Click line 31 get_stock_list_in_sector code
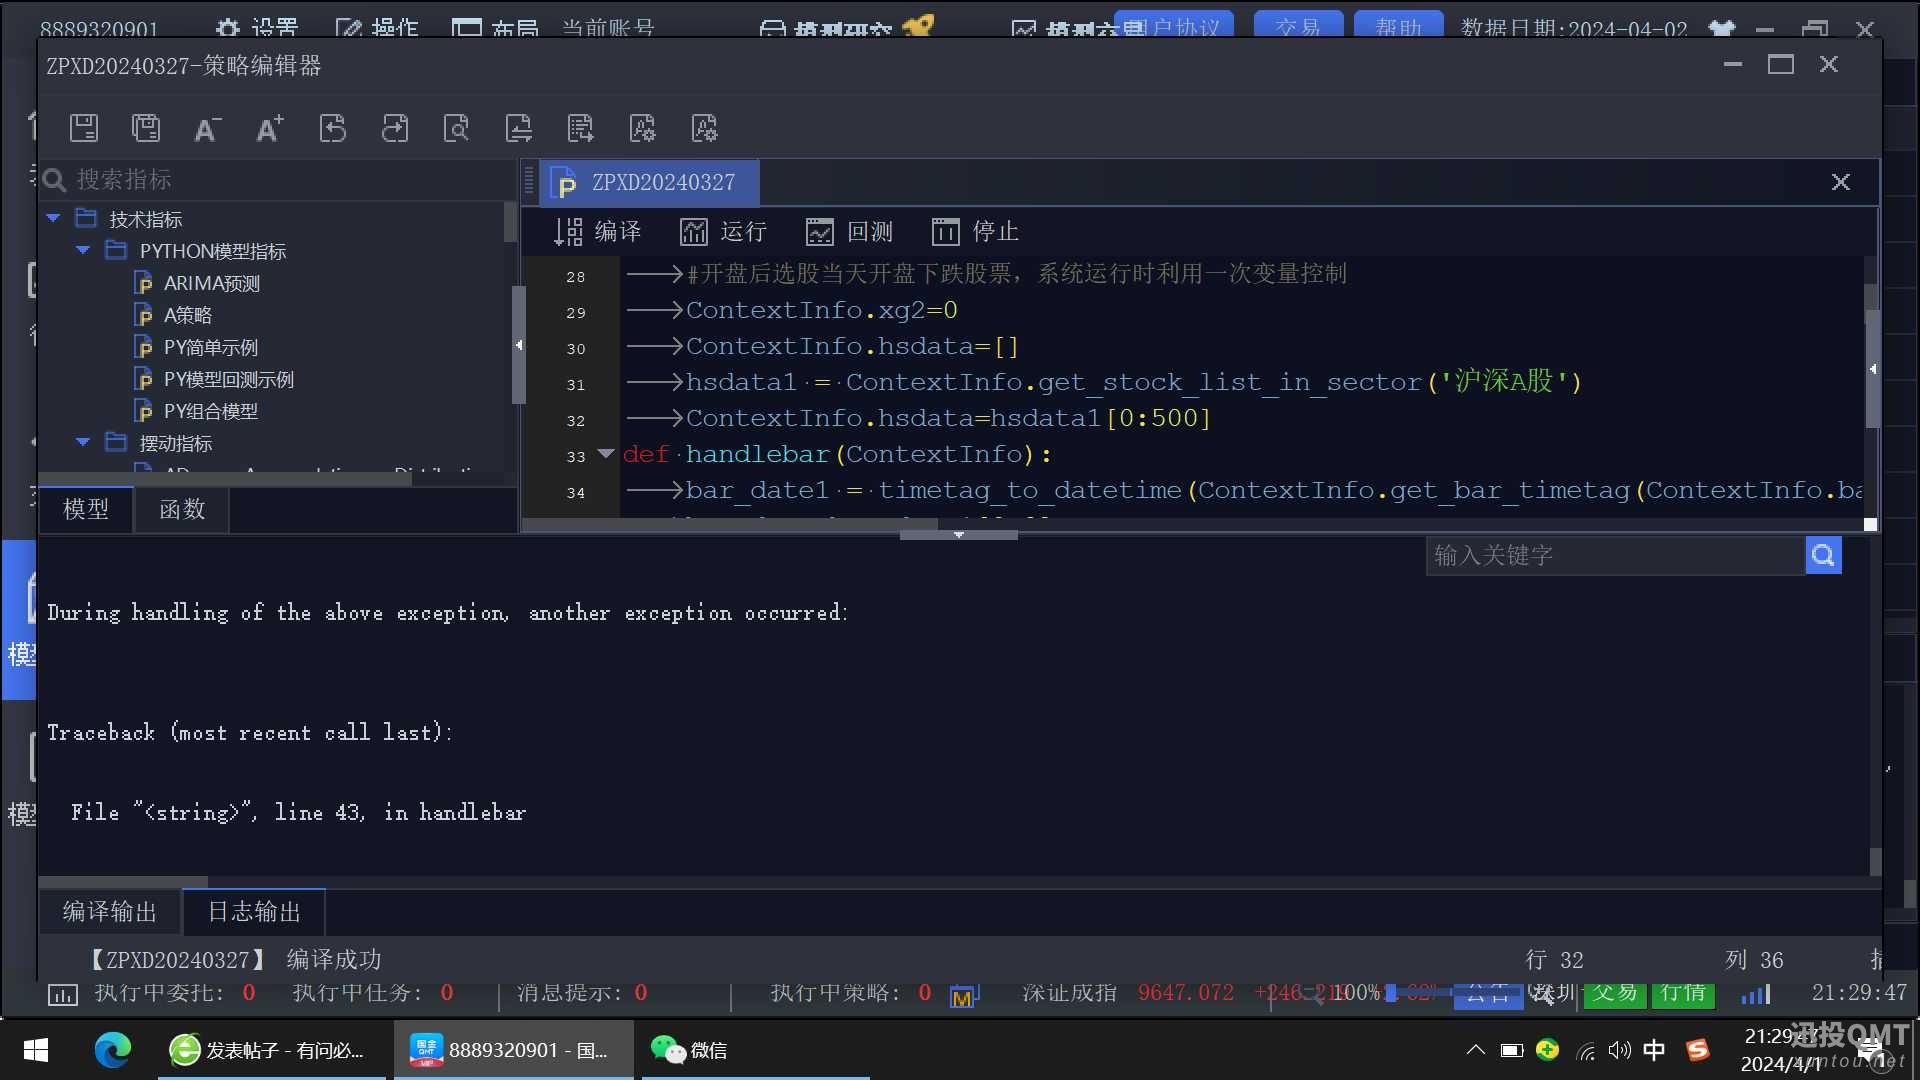The width and height of the screenshot is (1920, 1080). pyautogui.click(x=1135, y=382)
